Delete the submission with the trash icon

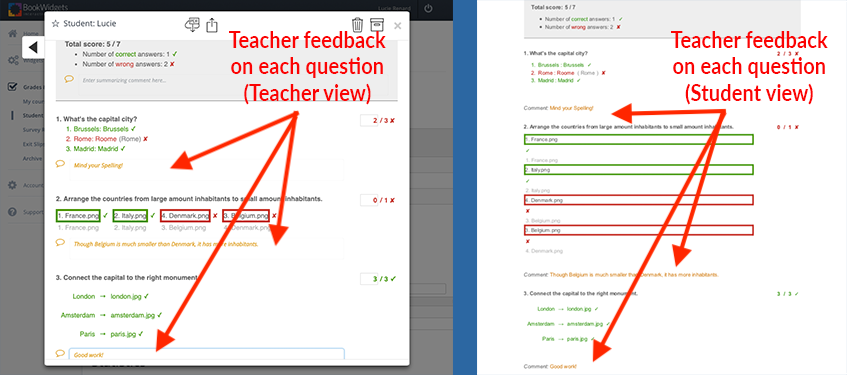click(358, 25)
